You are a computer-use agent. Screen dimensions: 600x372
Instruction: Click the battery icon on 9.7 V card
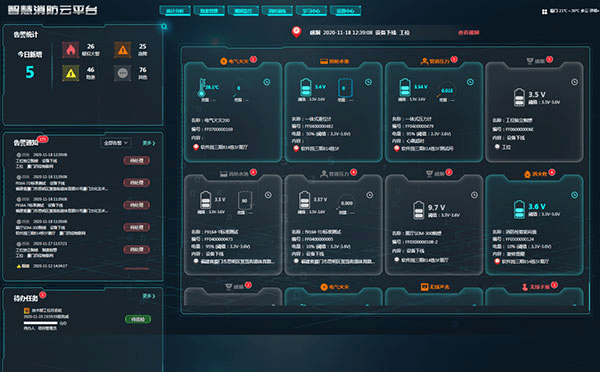[419, 210]
